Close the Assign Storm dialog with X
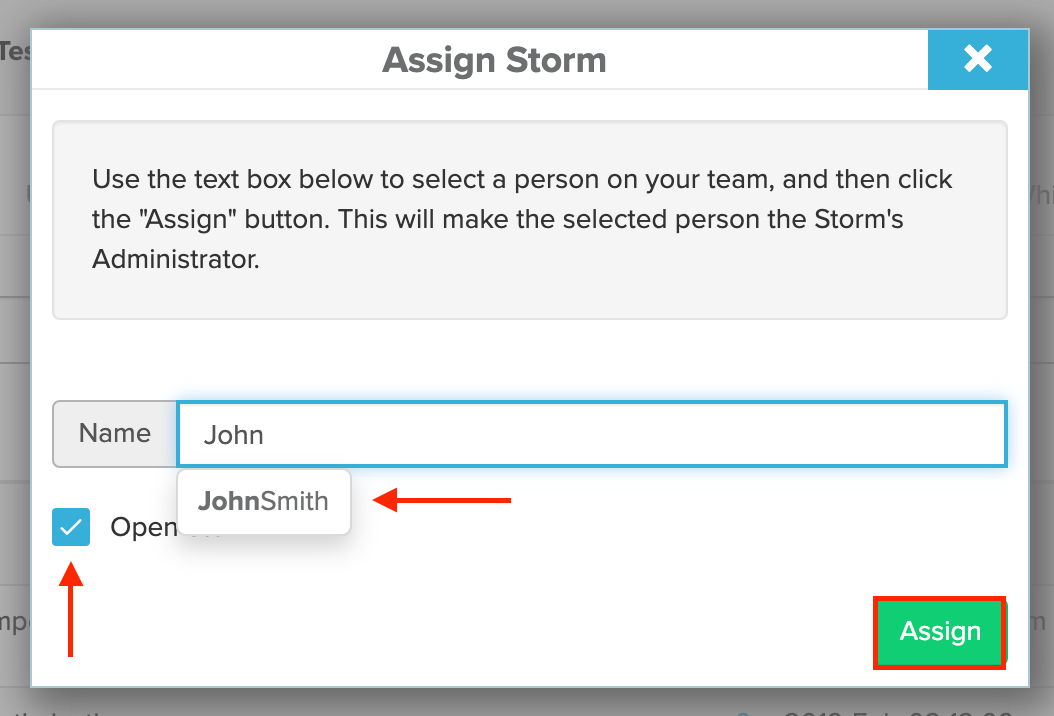The width and height of the screenshot is (1054, 716). point(977,59)
